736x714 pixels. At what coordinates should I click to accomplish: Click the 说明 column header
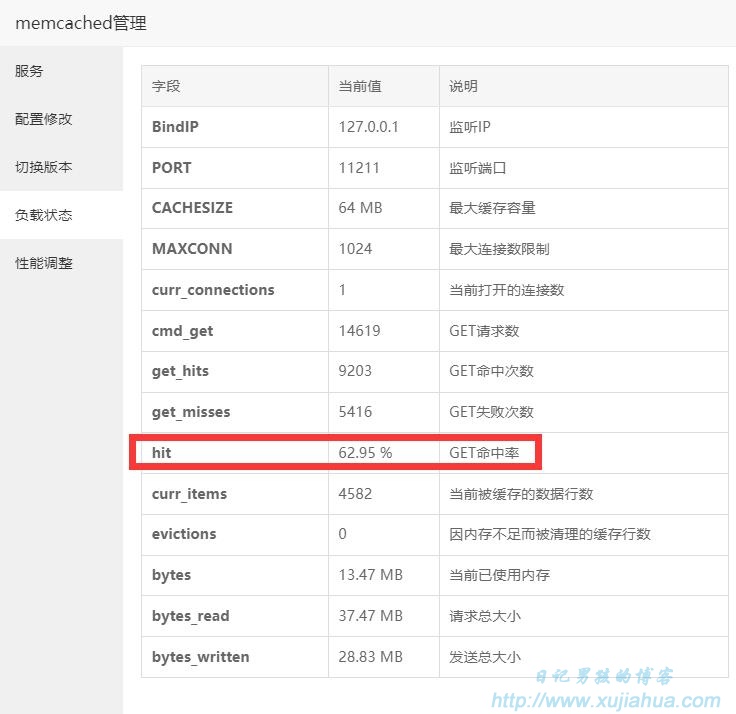pos(463,86)
